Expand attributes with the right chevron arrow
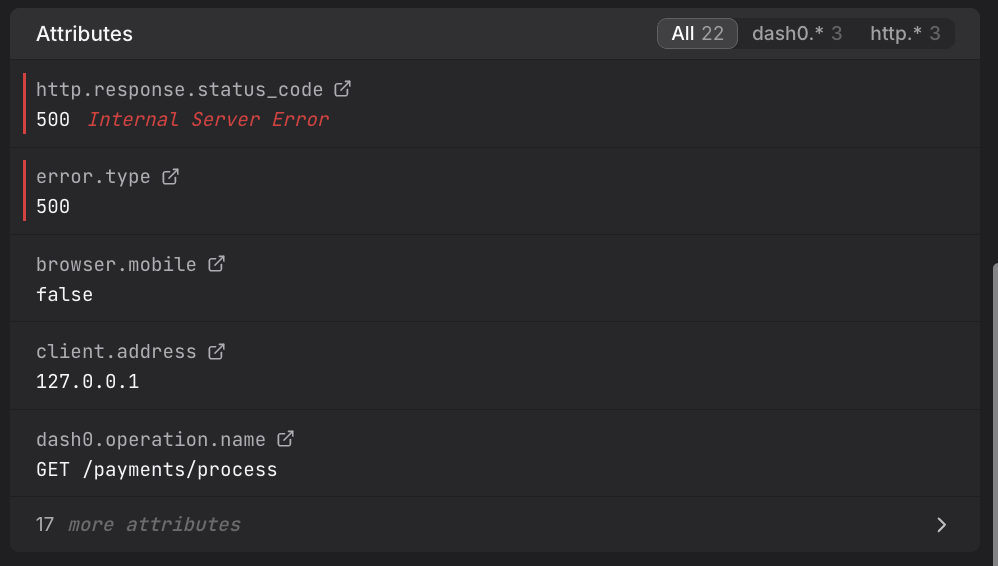This screenshot has height=566, width=998. 941,525
